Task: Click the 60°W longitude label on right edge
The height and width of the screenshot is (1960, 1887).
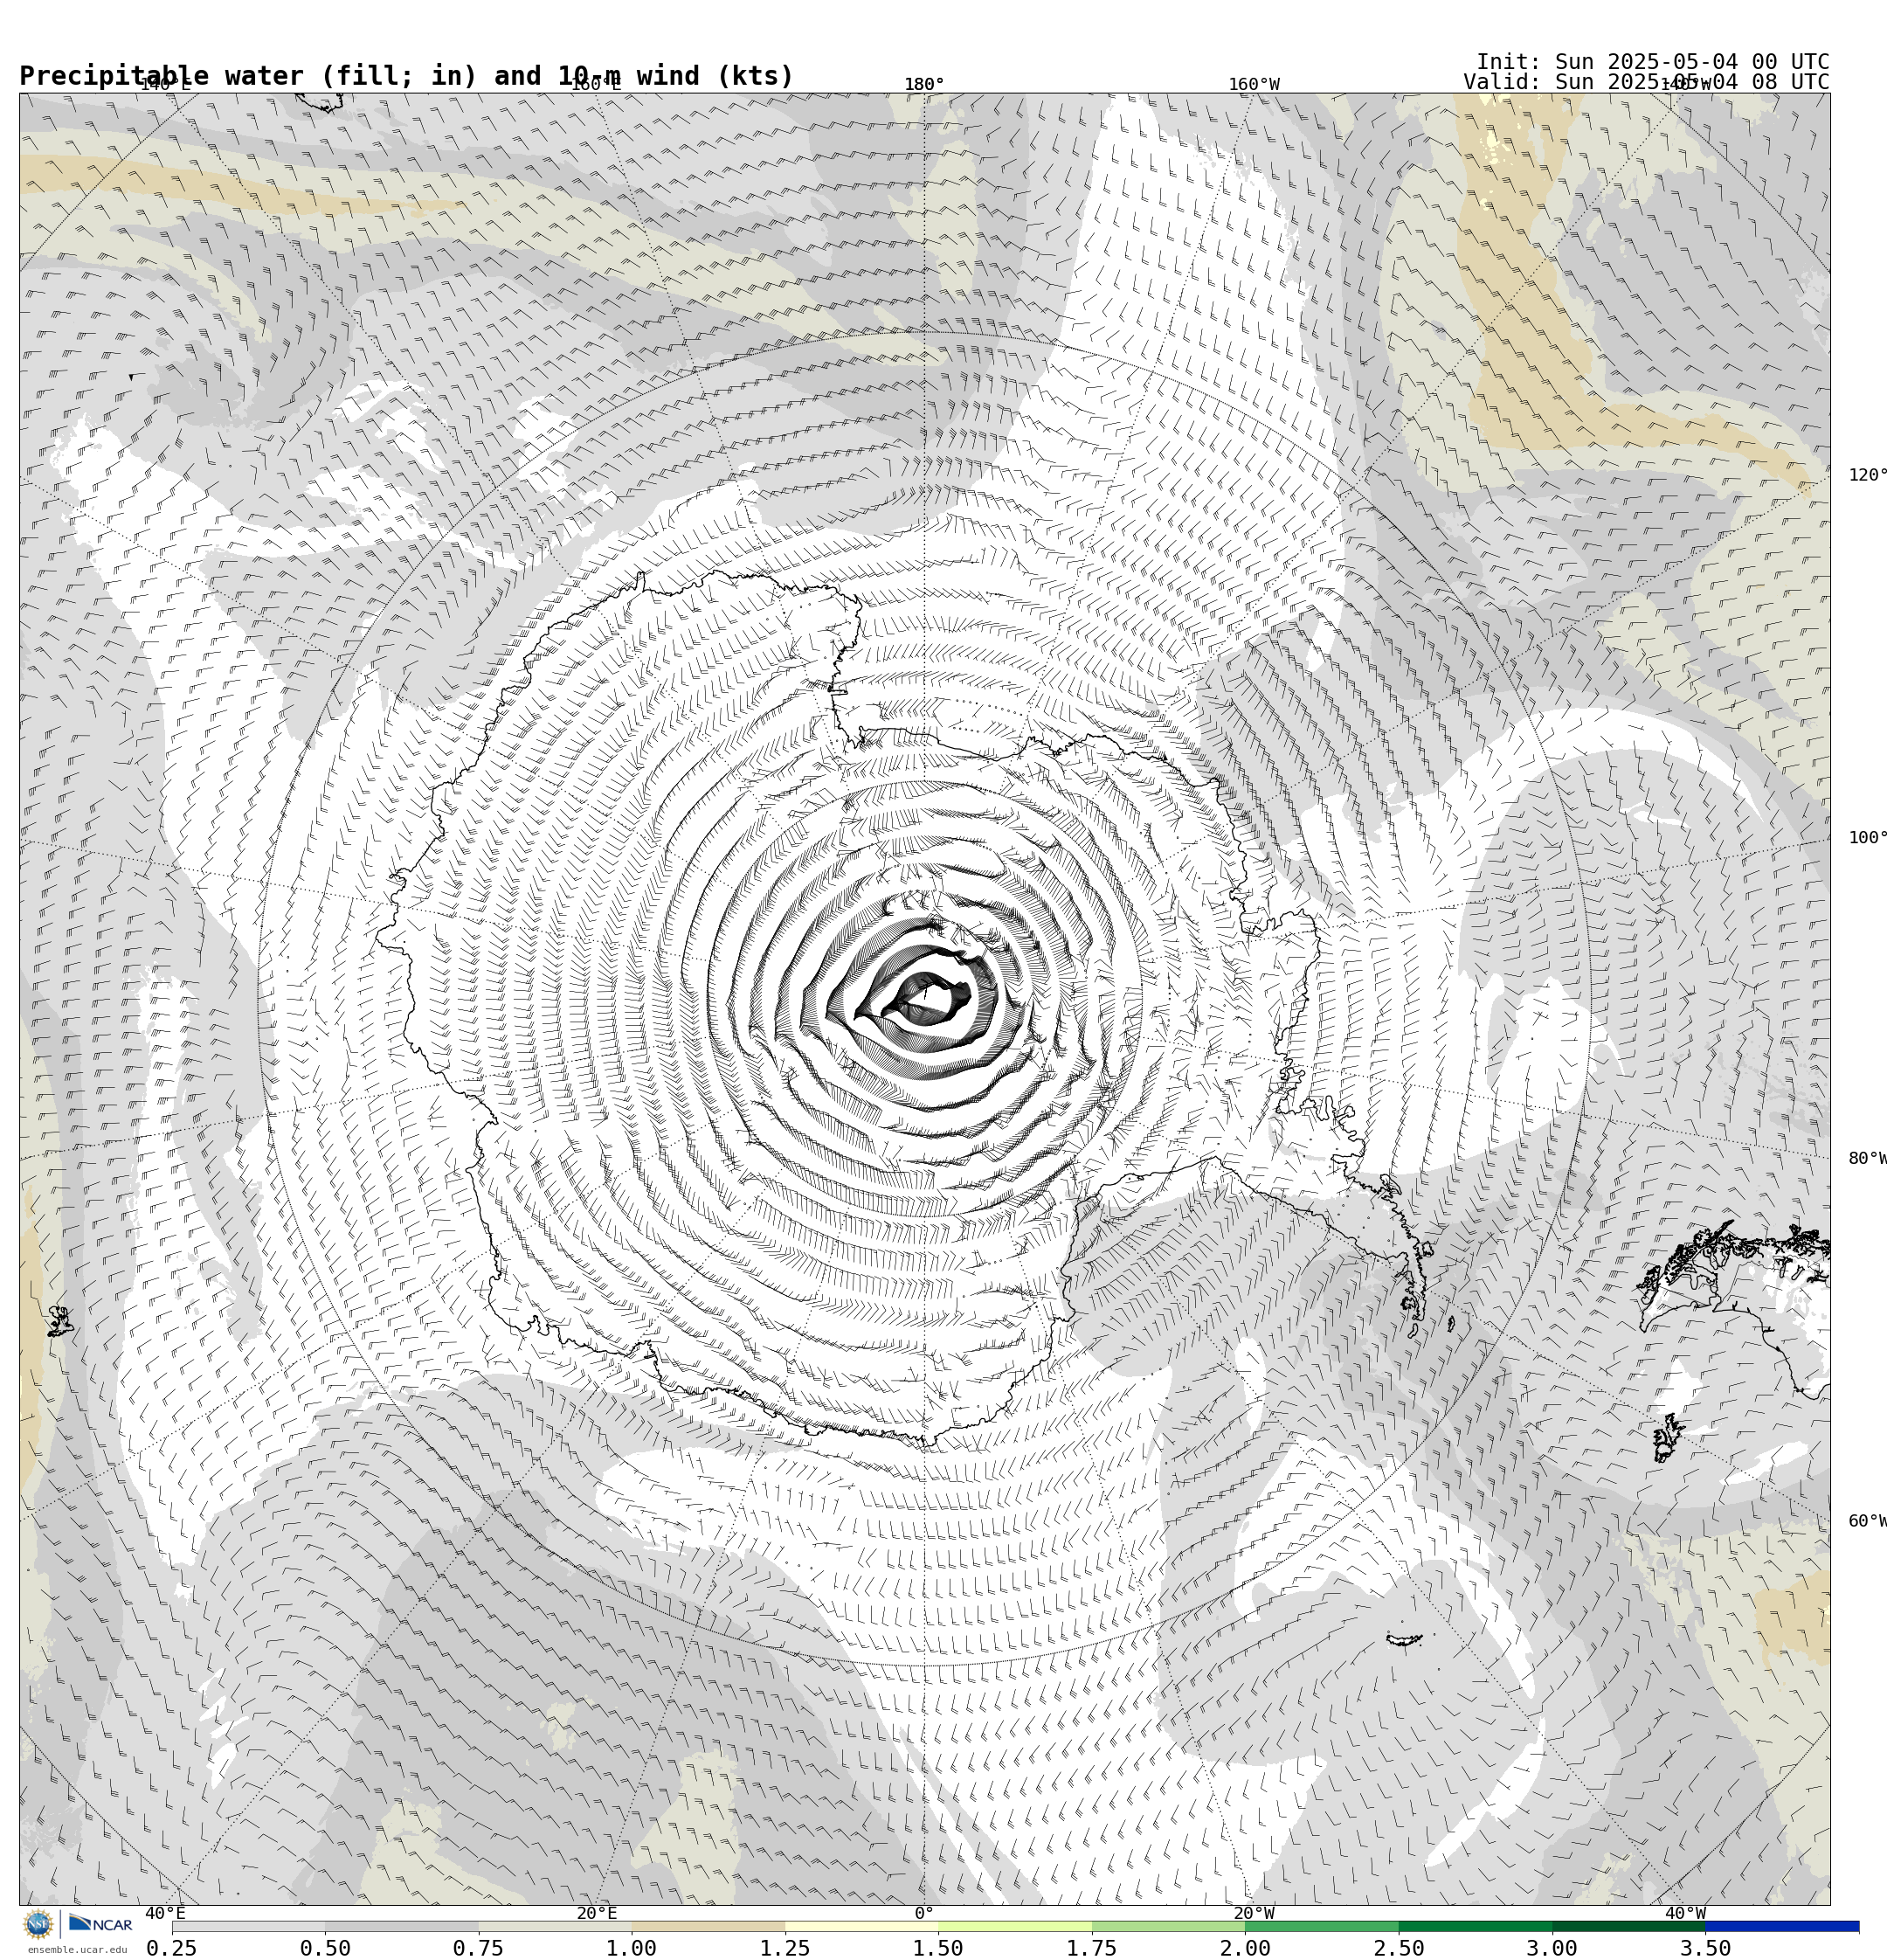Action: click(1867, 1521)
